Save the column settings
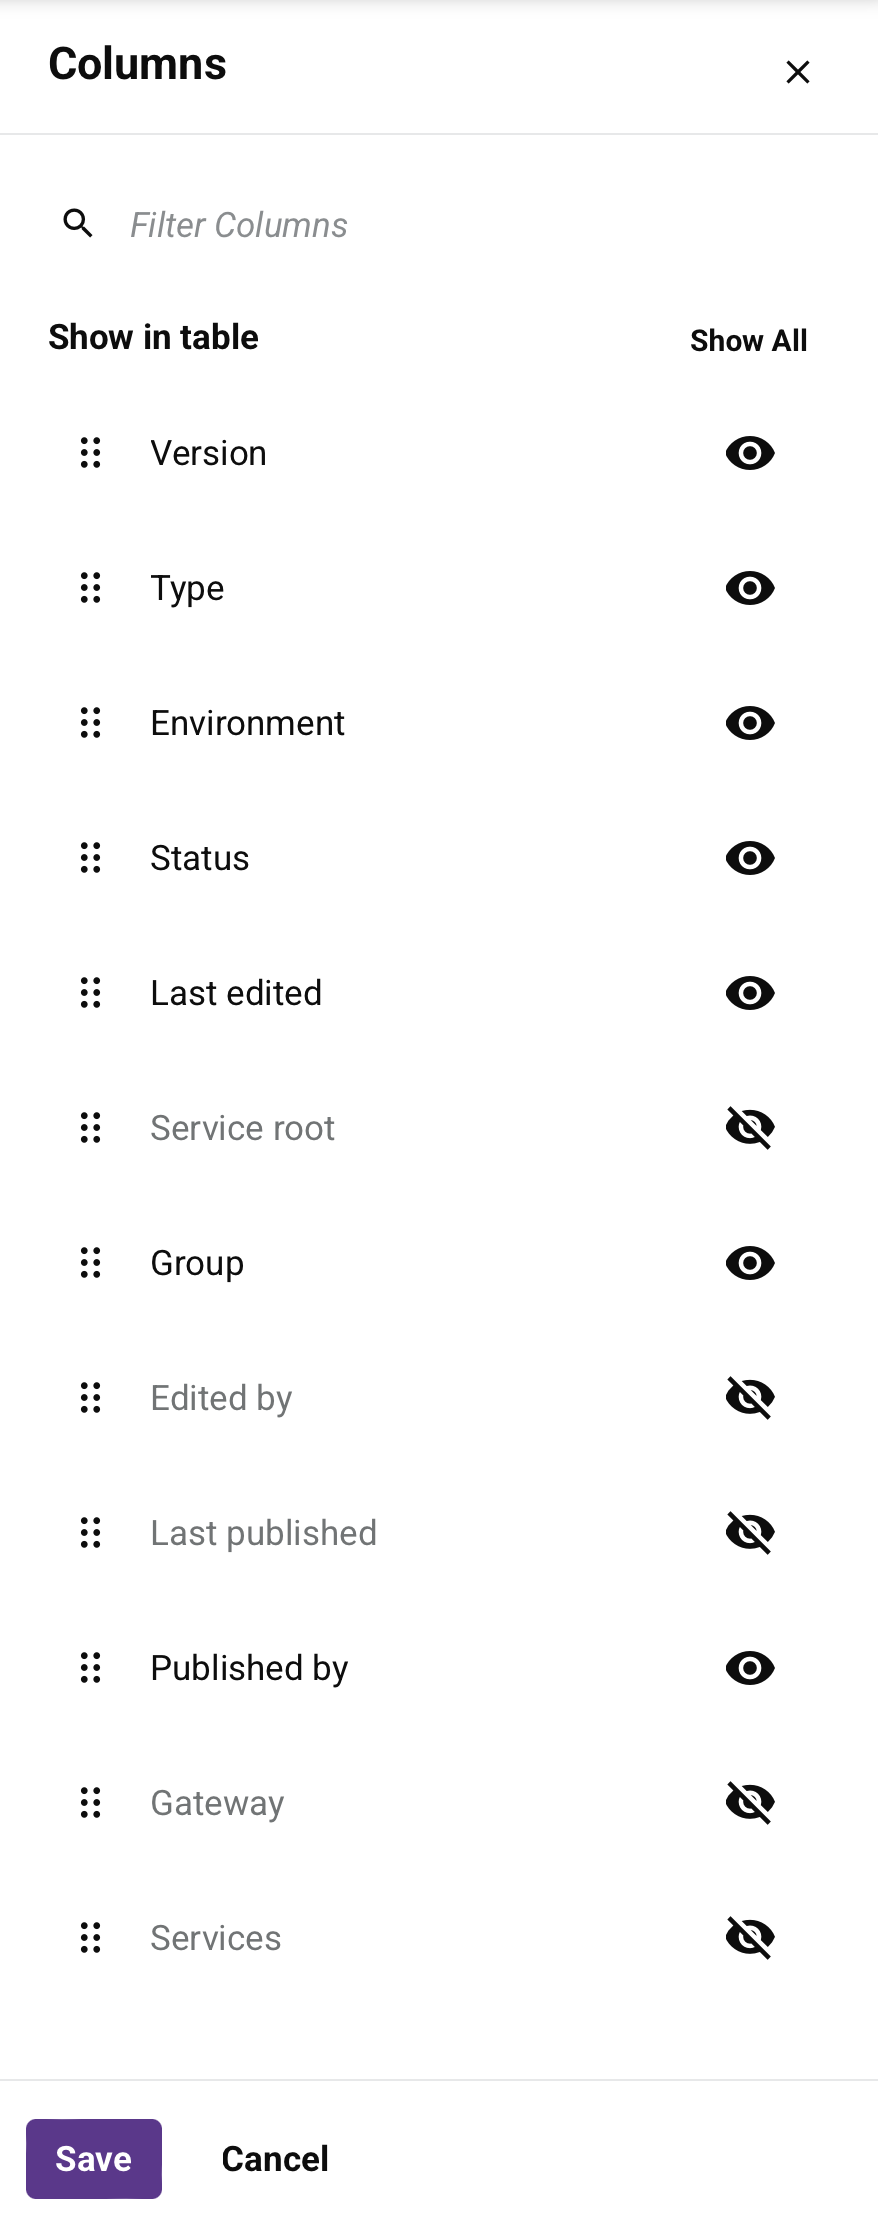 [94, 2159]
